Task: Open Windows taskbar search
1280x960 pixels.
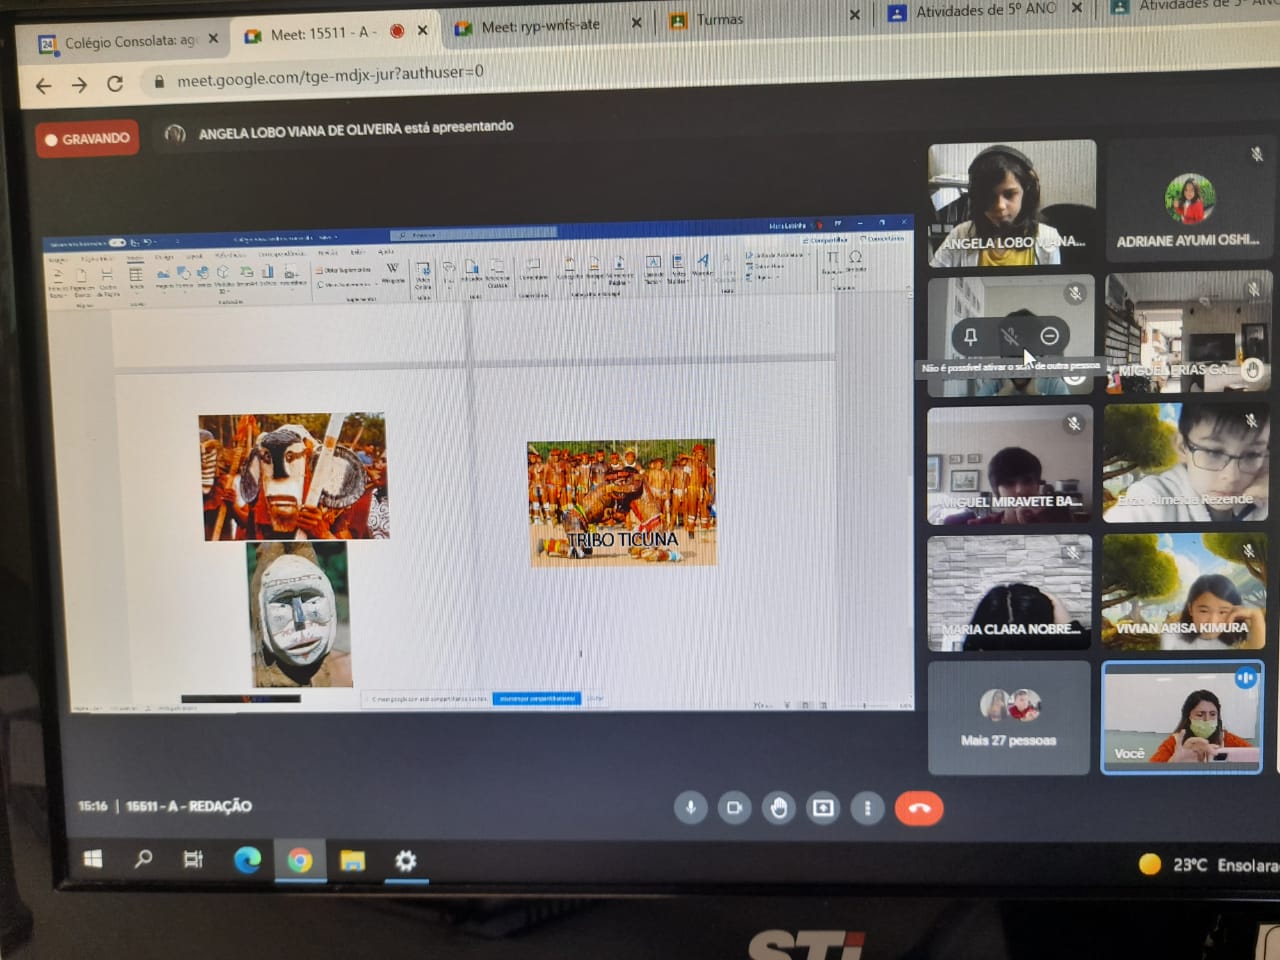Action: pyautogui.click(x=143, y=859)
